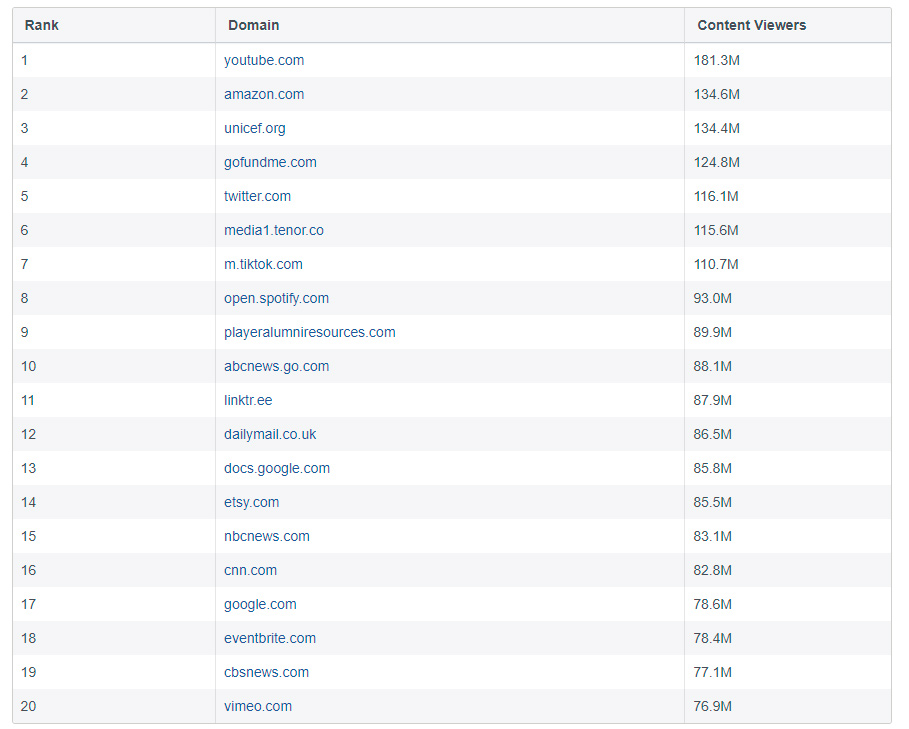
Task: Open the m.tiktok.com link
Action: point(263,264)
